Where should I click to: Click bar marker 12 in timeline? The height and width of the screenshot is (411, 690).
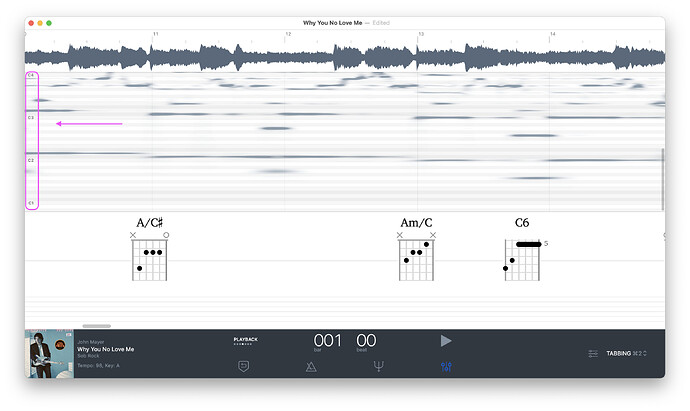point(288,34)
